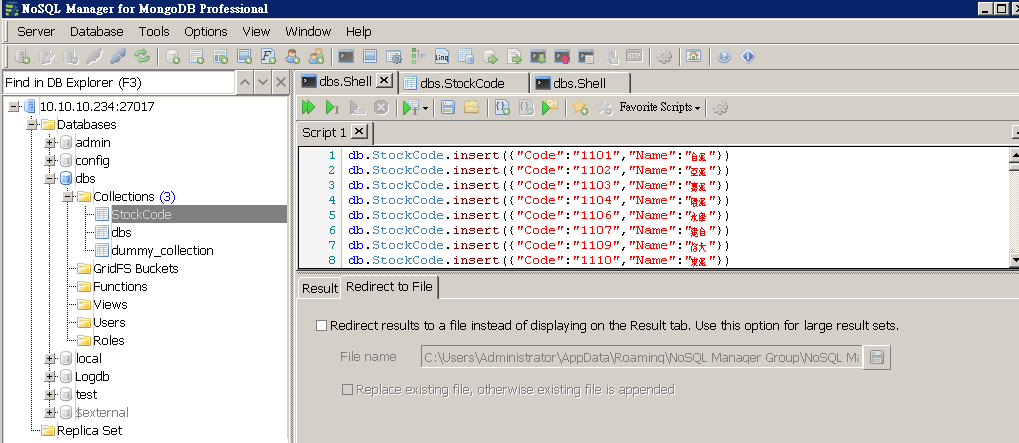Screen dimensions: 1019x443
Task: Save the script with the floppy disk icon
Action: (448, 107)
